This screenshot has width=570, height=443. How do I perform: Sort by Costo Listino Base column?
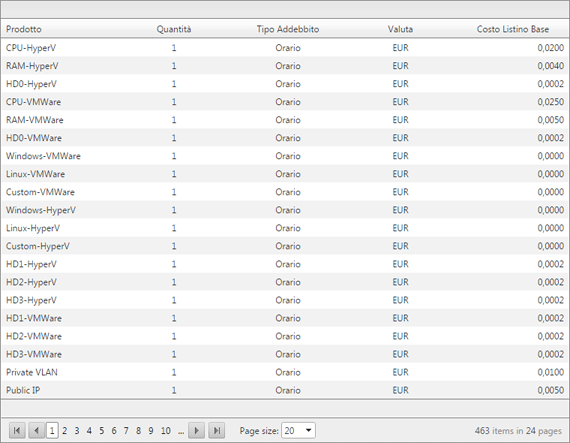coord(513,29)
